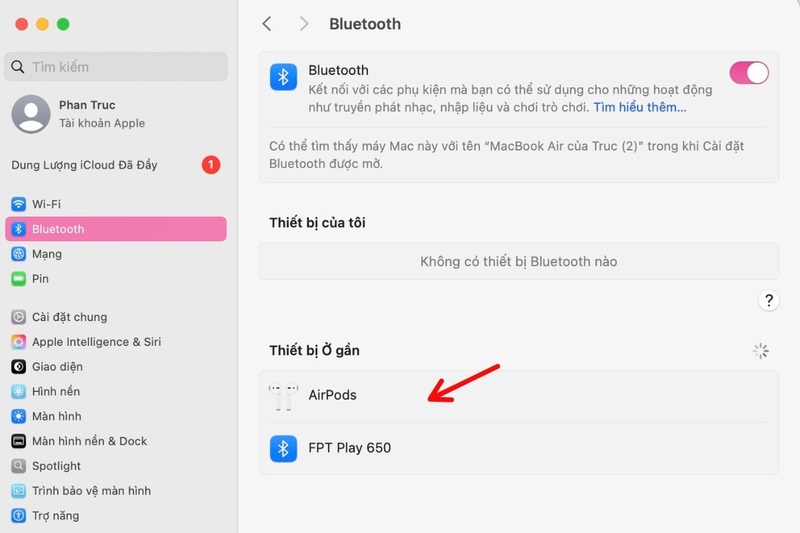Viewport: 800px width, 533px height.
Task: Open the Tìm hiểu thêm link
Action: pos(639,107)
